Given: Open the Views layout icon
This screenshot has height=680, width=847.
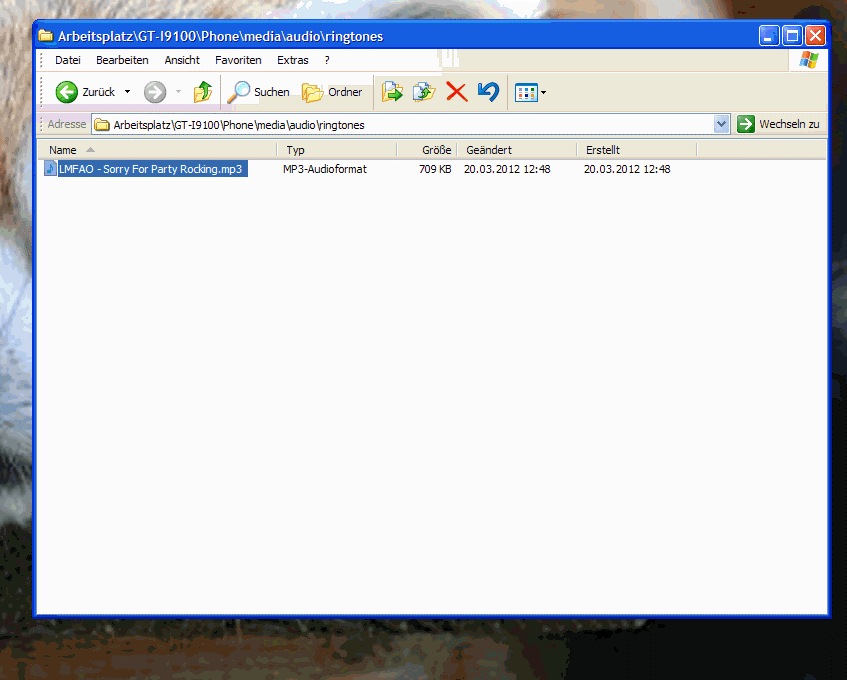Looking at the screenshot, I should coord(526,92).
